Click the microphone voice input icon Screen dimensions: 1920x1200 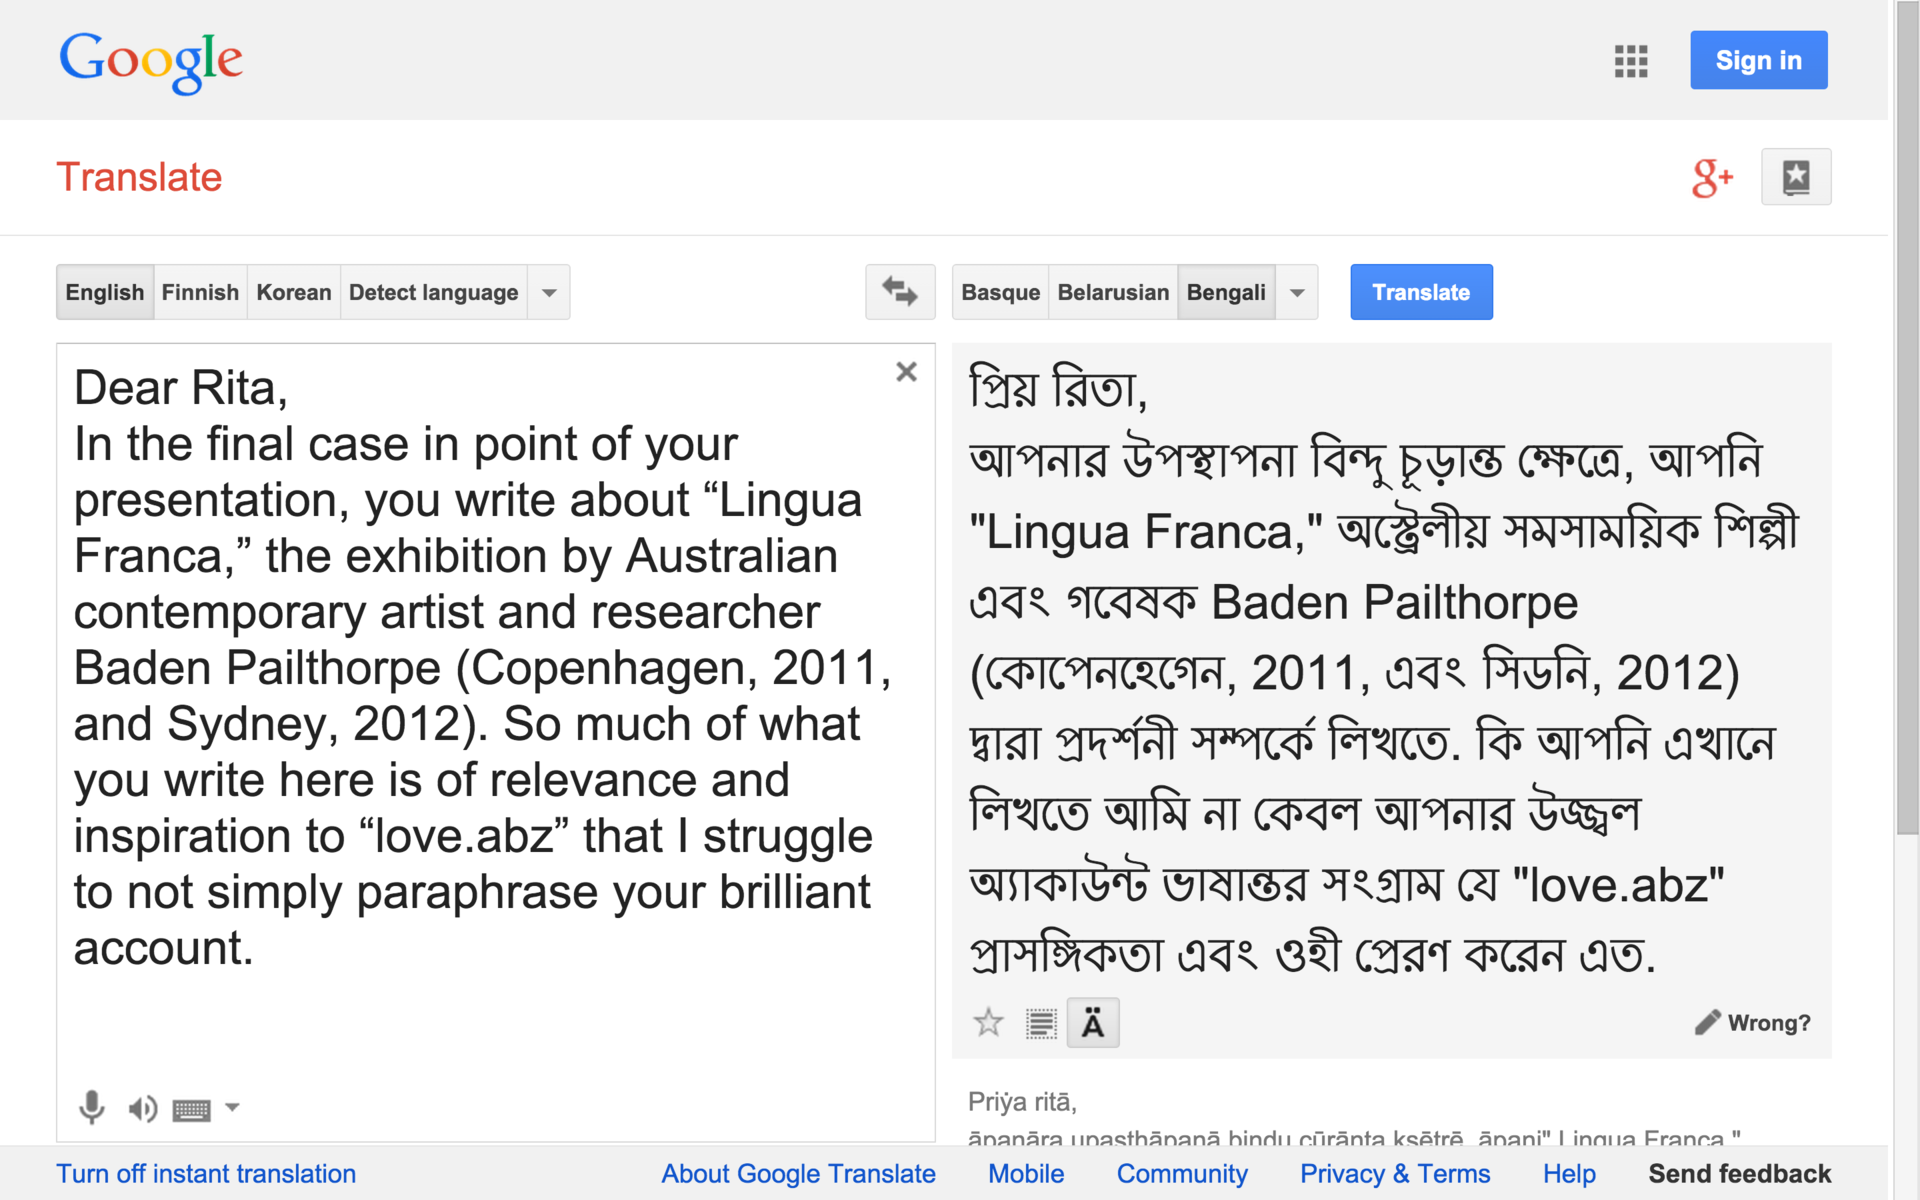(x=91, y=1107)
